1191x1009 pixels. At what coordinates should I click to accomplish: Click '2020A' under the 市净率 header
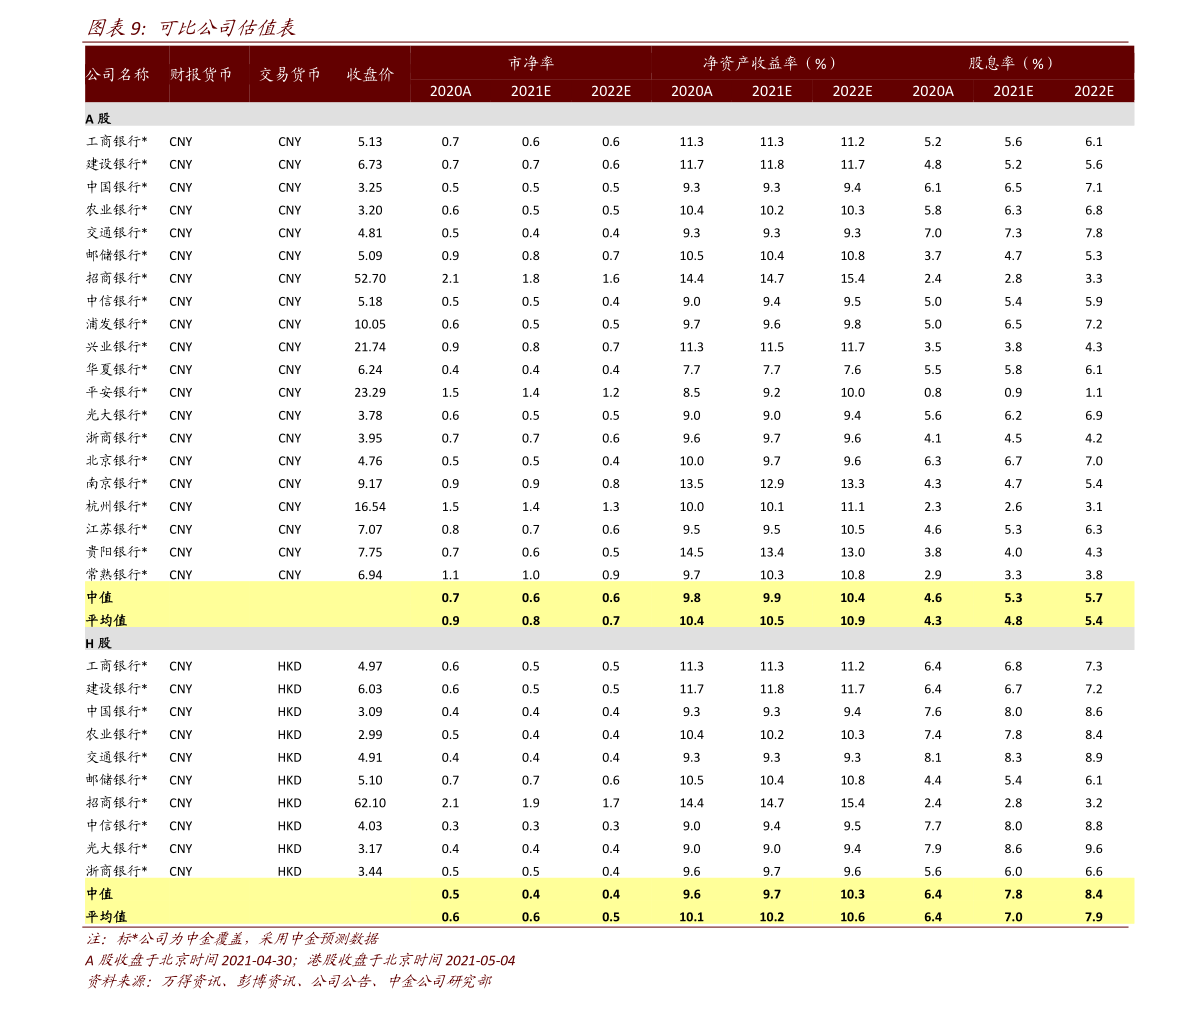pos(450,91)
